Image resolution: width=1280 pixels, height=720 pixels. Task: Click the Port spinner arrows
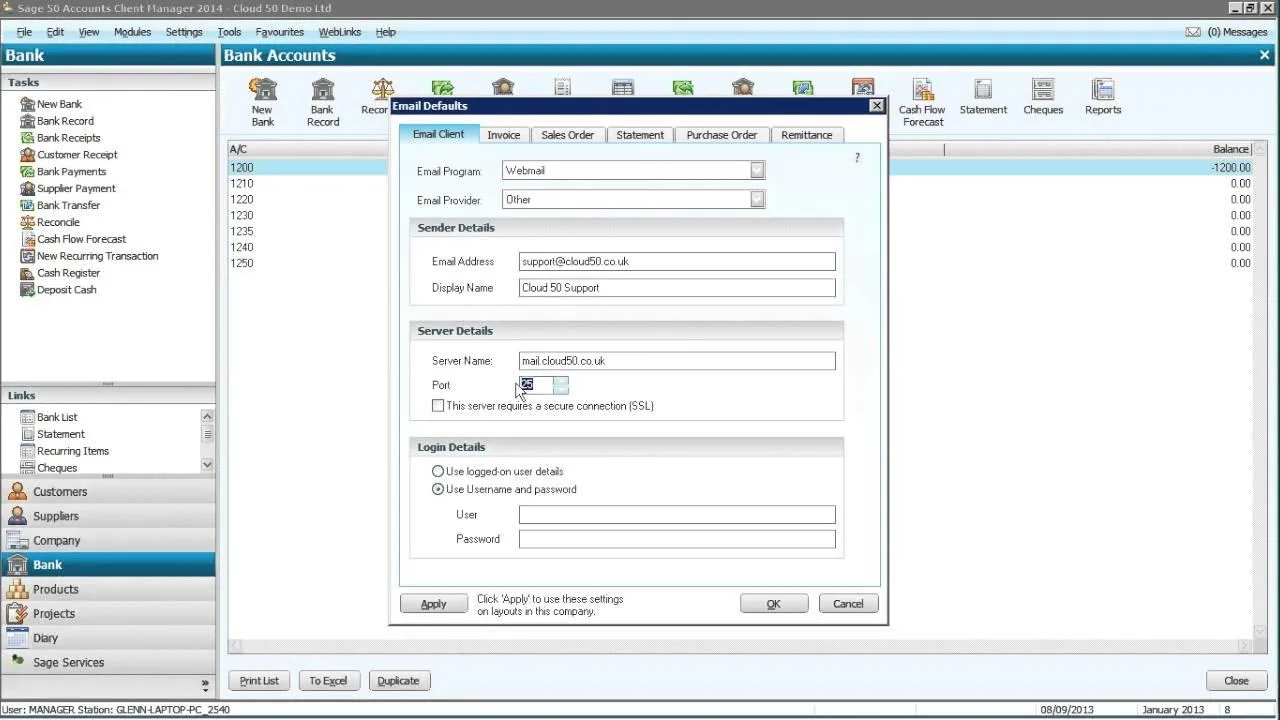pos(561,385)
